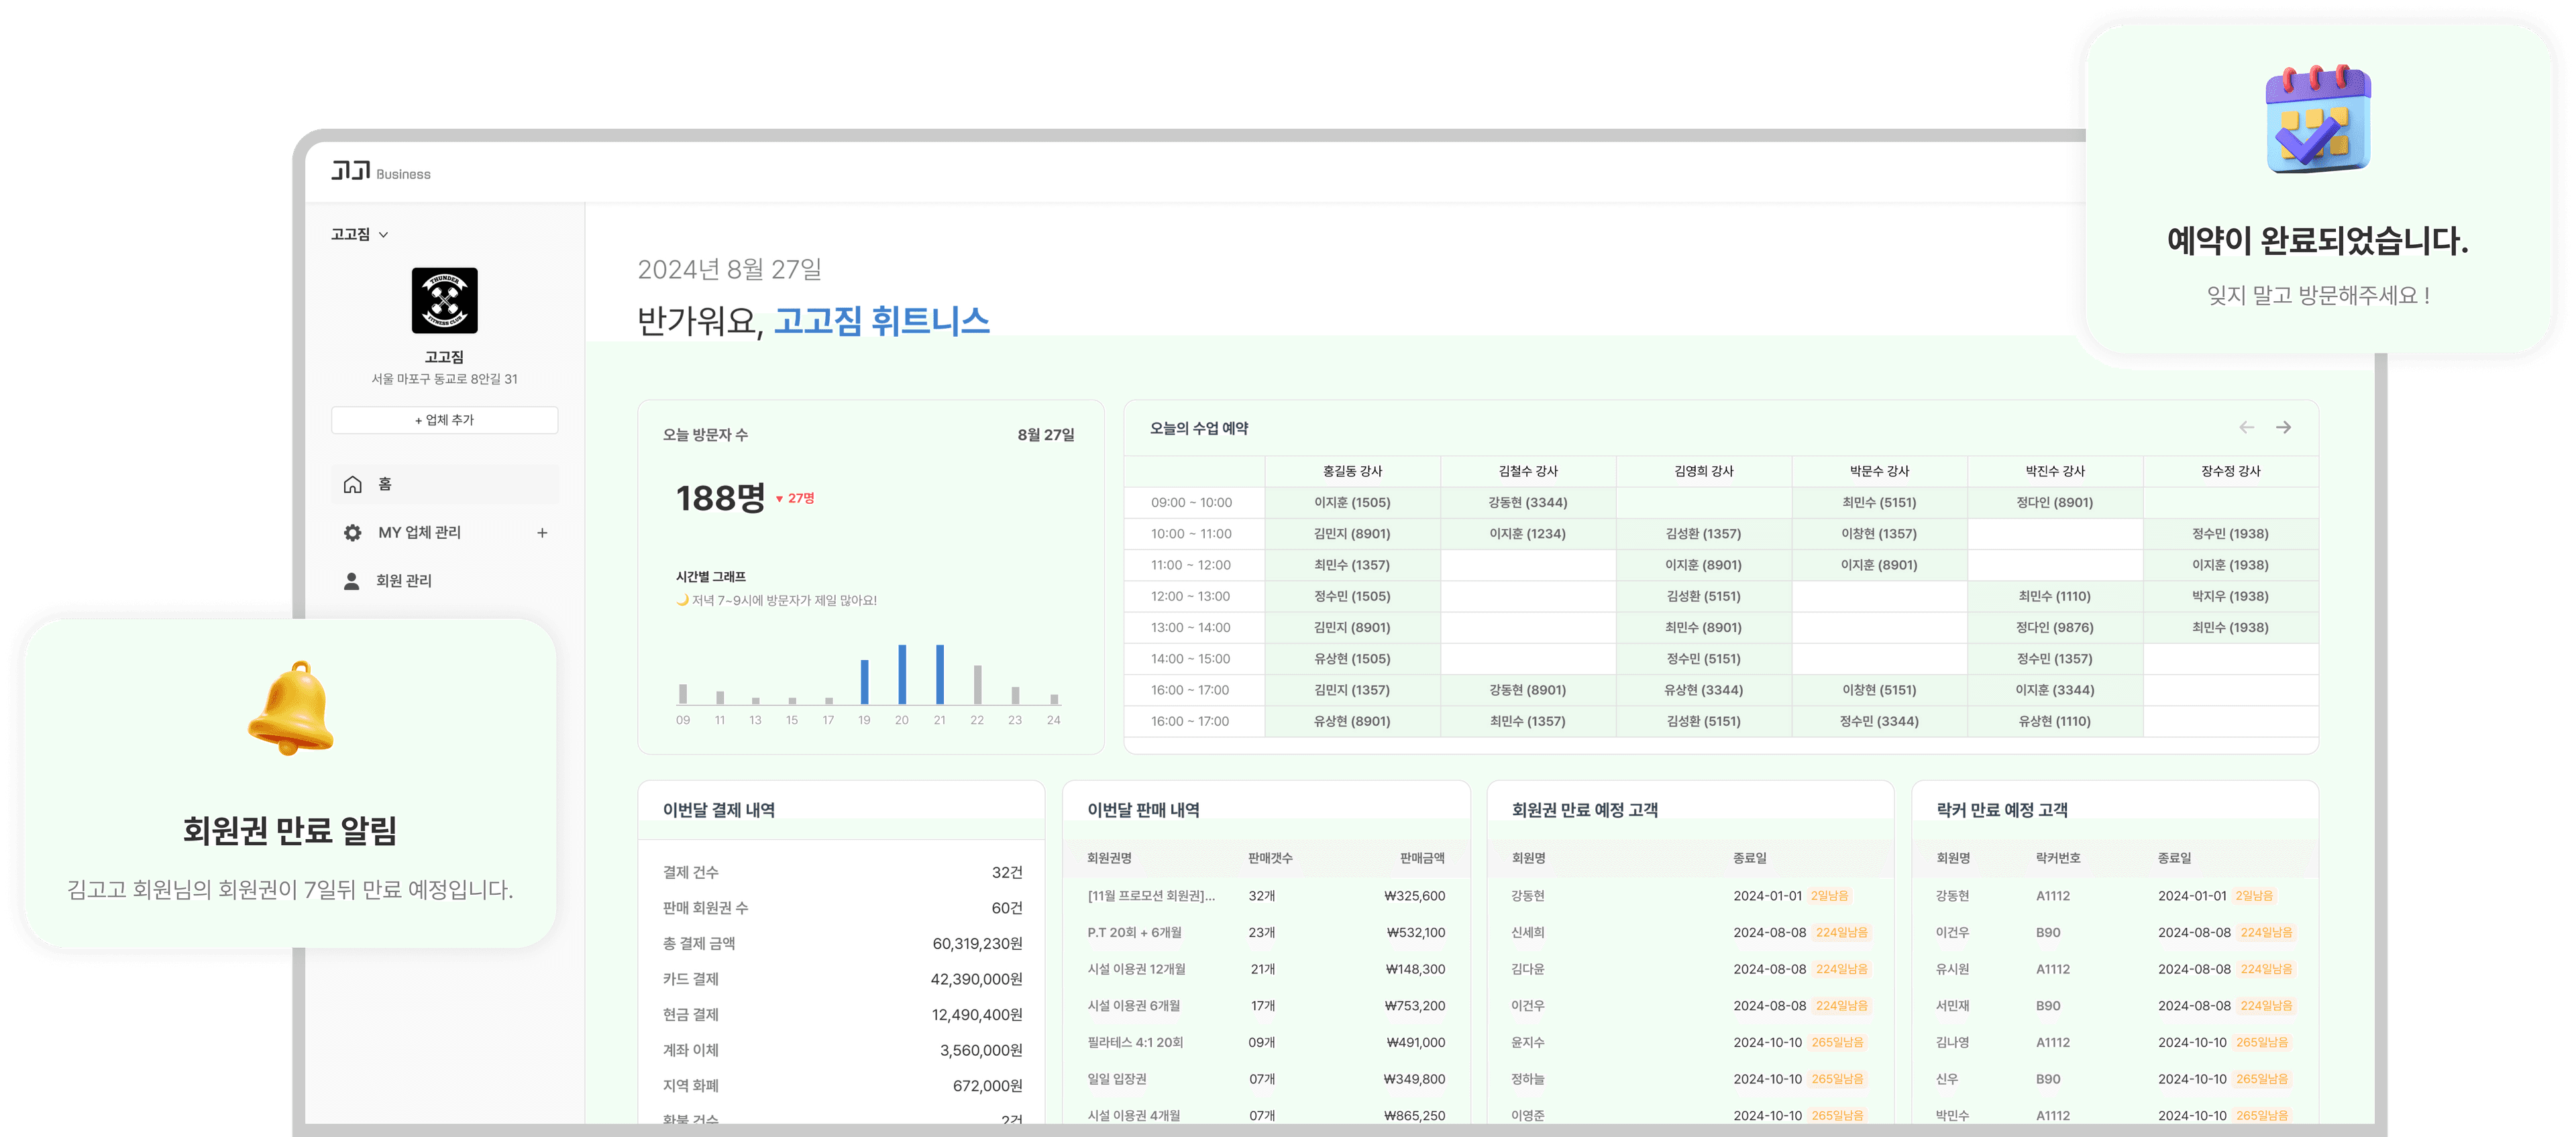Click the Thunder Fitness Club gym logo
This screenshot has width=2576, height=1137.
[444, 299]
